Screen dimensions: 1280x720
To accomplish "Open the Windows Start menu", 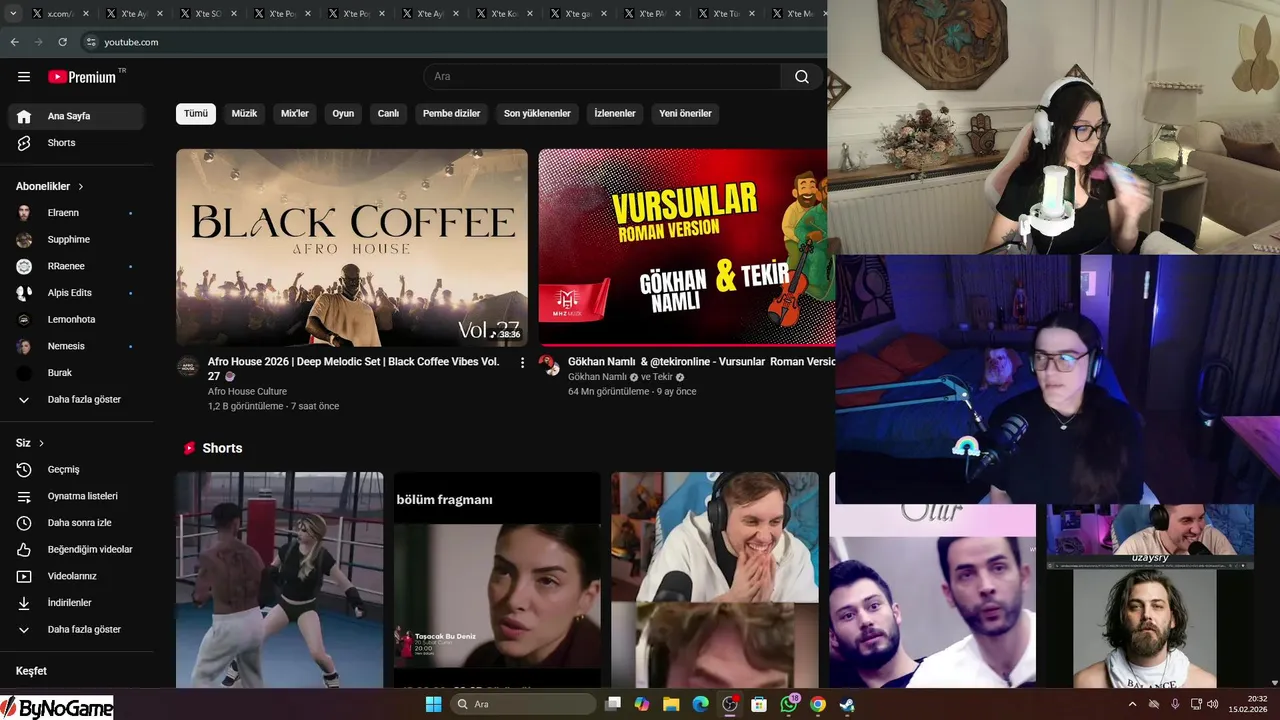I will 433,704.
